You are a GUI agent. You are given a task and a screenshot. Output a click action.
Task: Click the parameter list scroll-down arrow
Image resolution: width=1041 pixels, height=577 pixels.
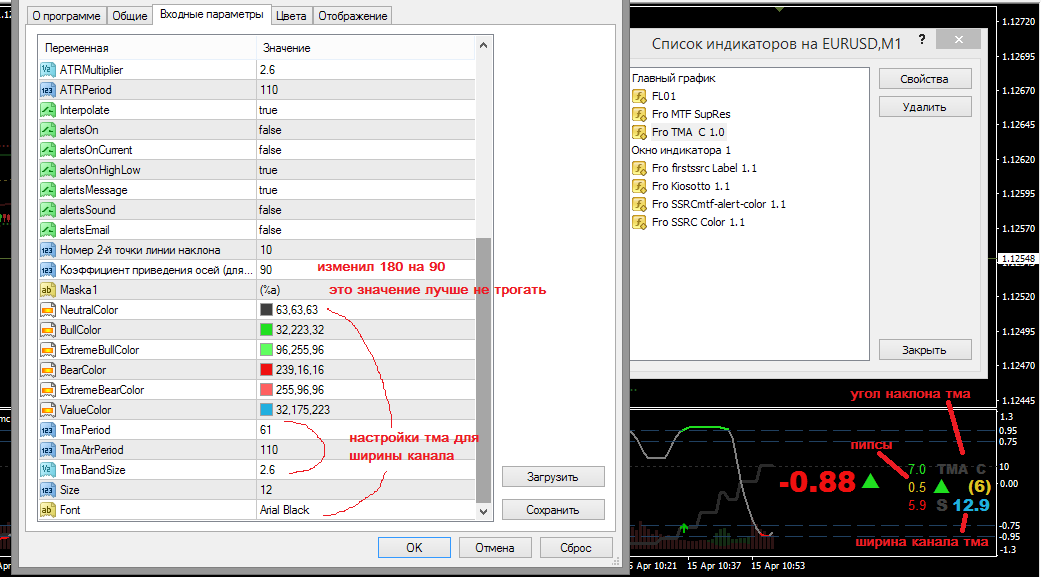pyautogui.click(x=483, y=511)
